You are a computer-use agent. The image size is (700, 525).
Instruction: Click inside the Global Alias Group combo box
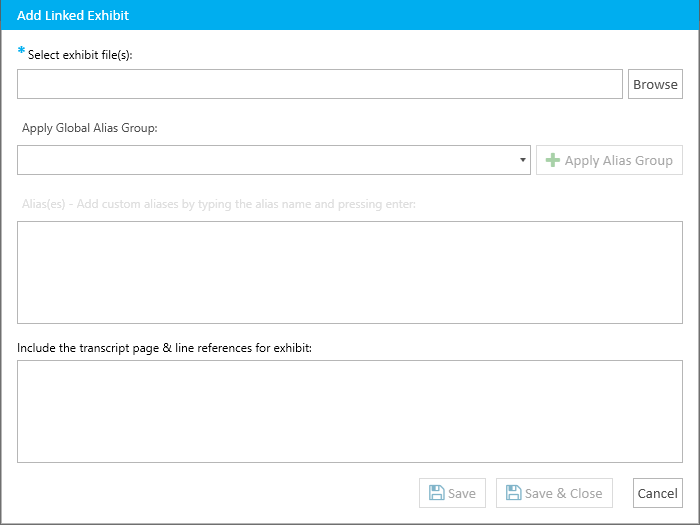pyautogui.click(x=274, y=160)
